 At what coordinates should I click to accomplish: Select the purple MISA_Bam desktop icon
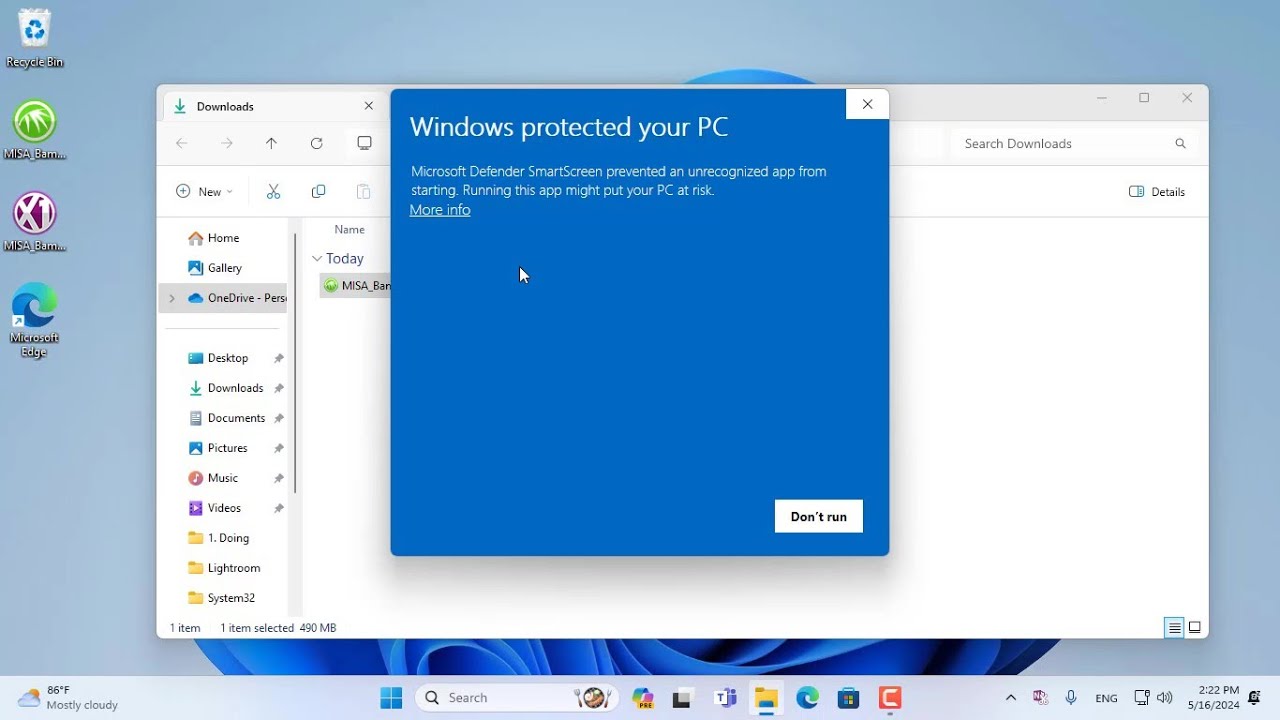(x=34, y=222)
